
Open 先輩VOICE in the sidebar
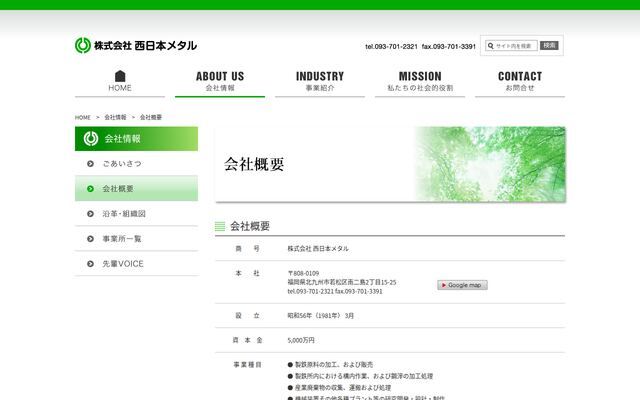coord(136,264)
